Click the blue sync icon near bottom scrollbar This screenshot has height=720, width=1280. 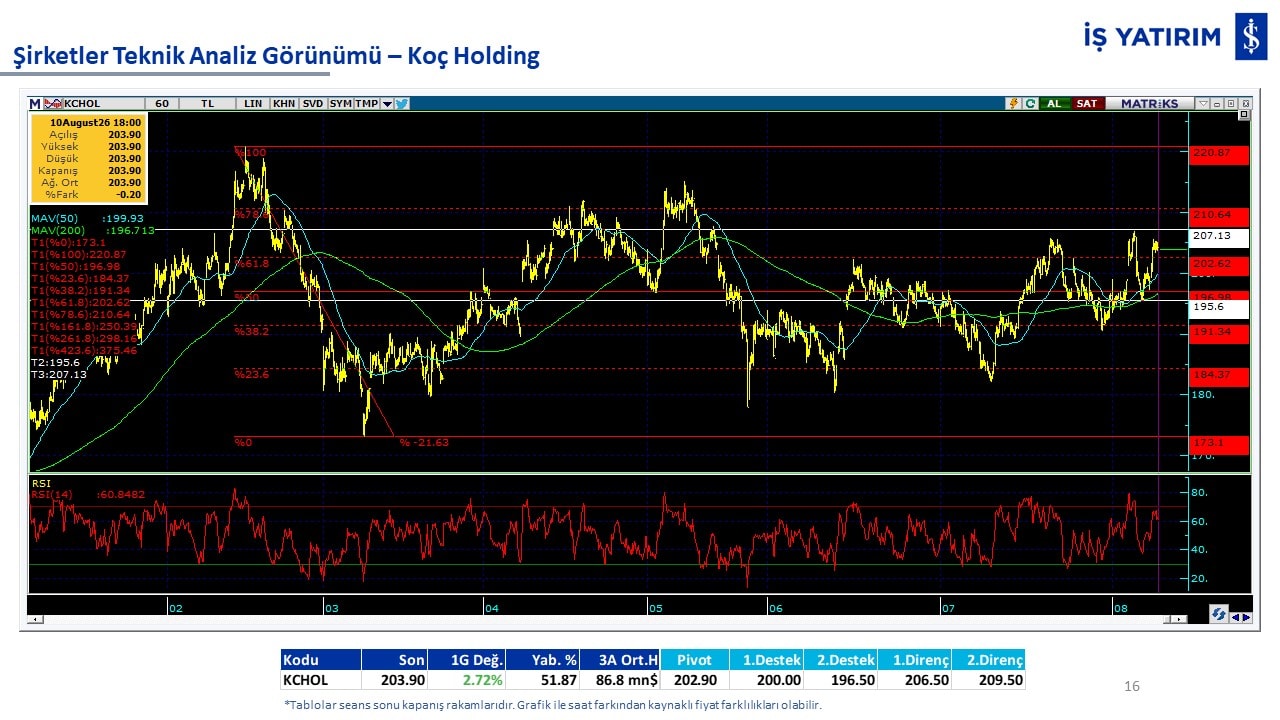coord(1219,614)
